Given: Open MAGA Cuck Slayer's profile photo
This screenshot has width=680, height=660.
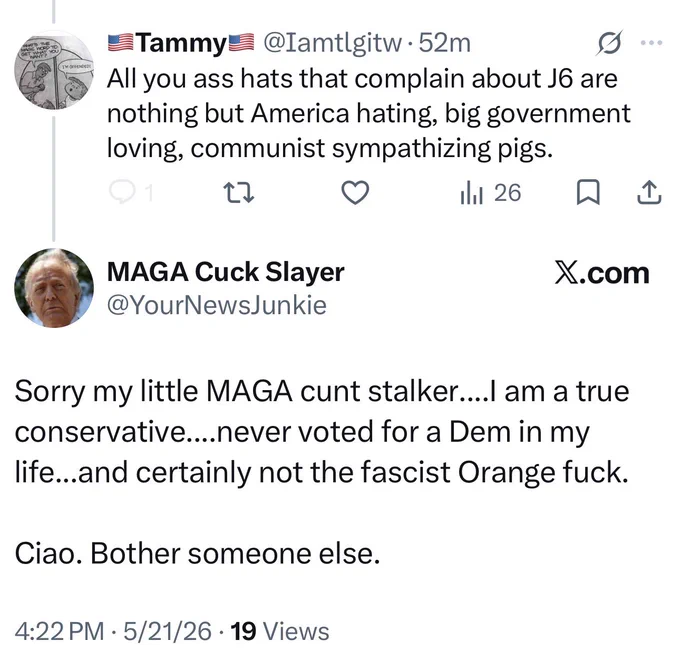Looking at the screenshot, I should point(54,288).
